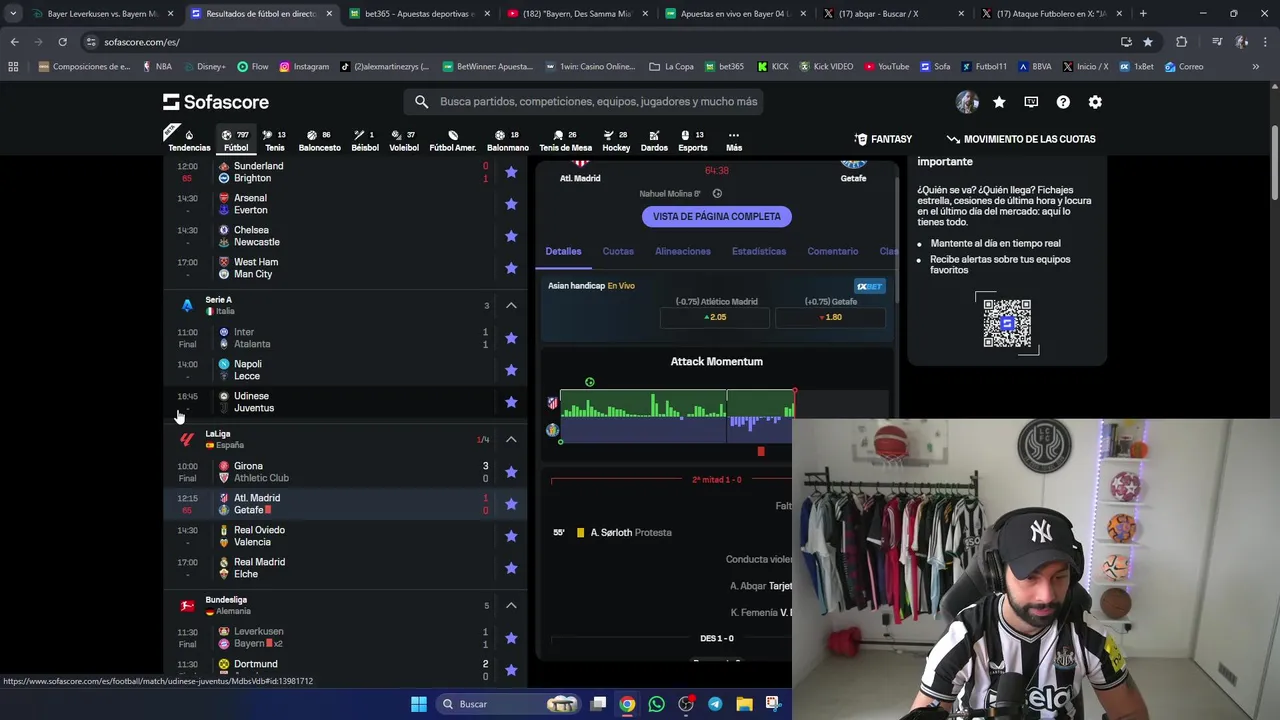Image resolution: width=1280 pixels, height=720 pixels.
Task: Click the Atlético Madrid 2.05 odds
Action: click(x=715, y=317)
